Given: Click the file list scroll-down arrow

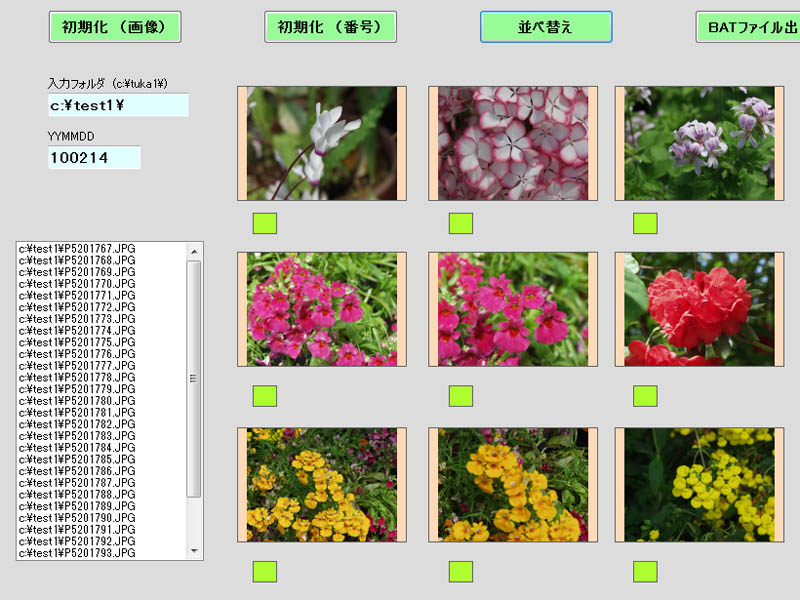Looking at the screenshot, I should [194, 551].
